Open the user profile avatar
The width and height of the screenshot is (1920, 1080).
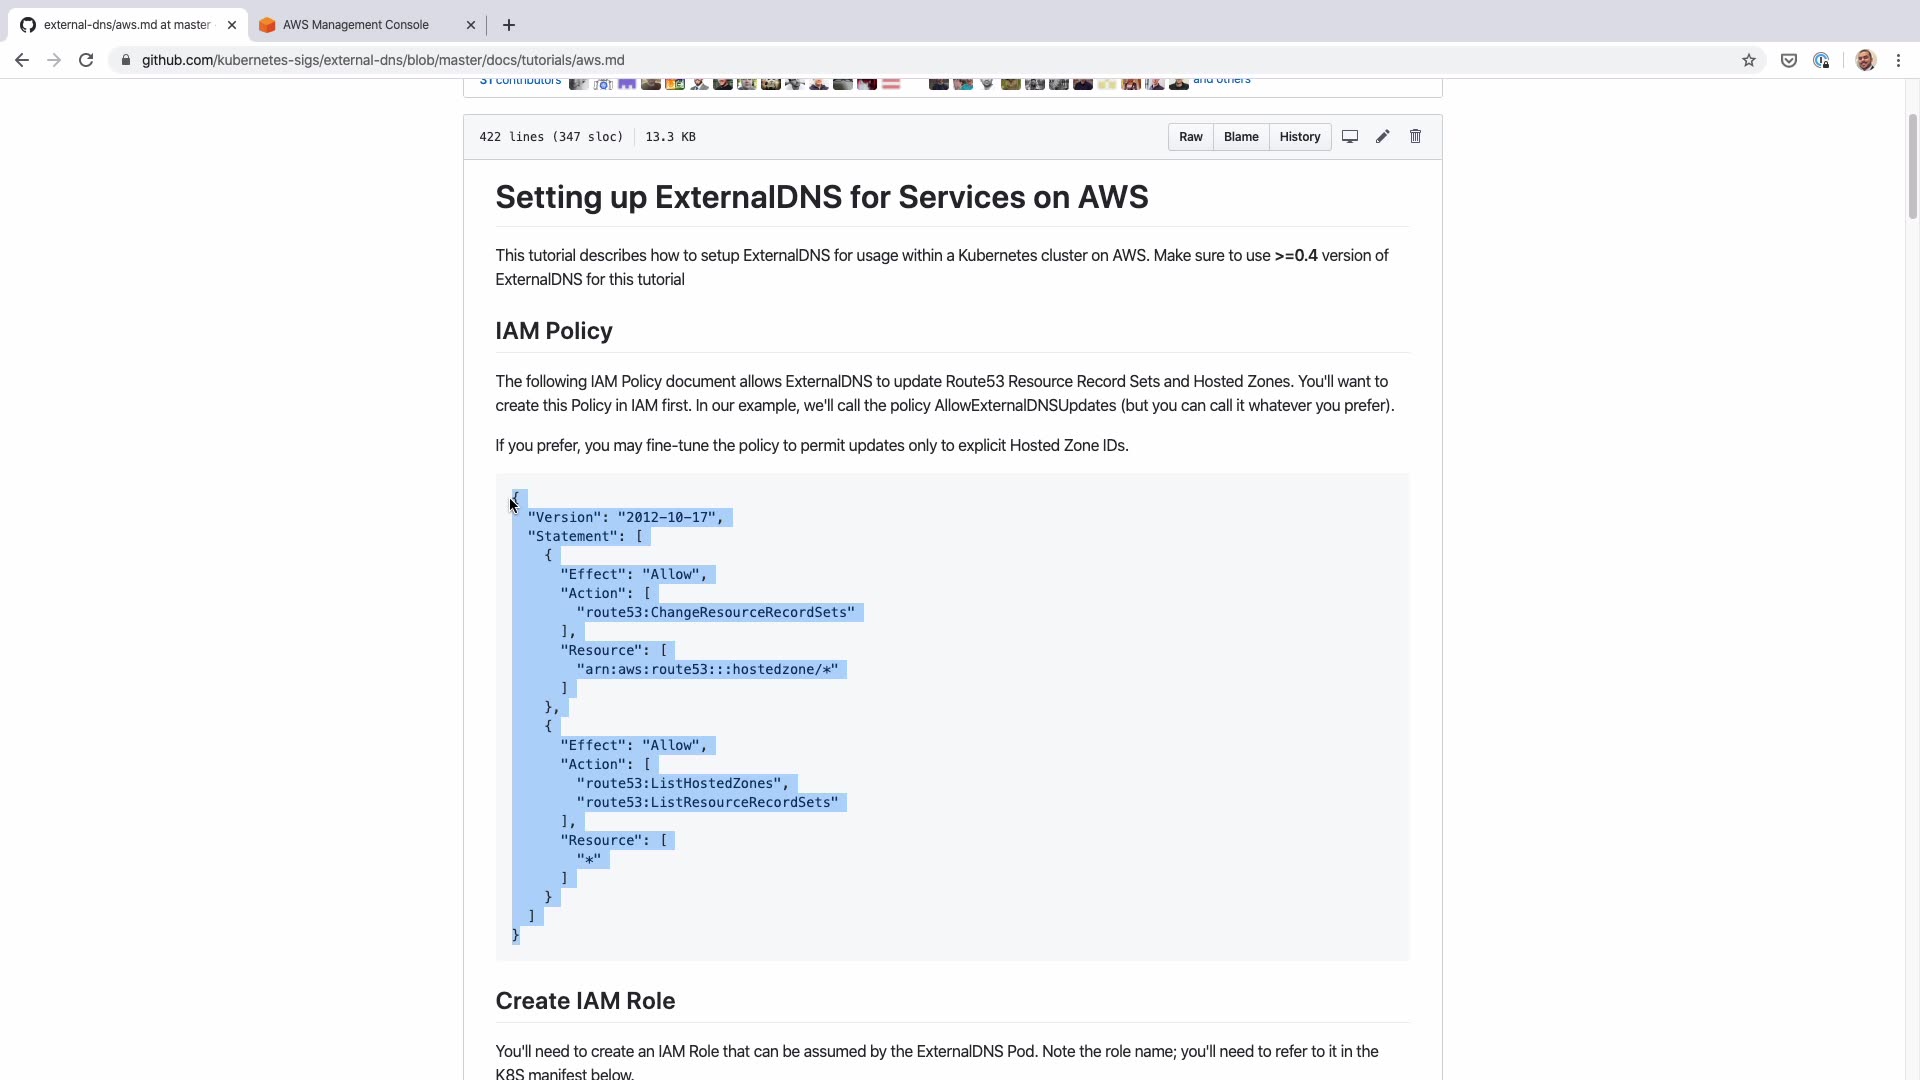click(x=1865, y=60)
